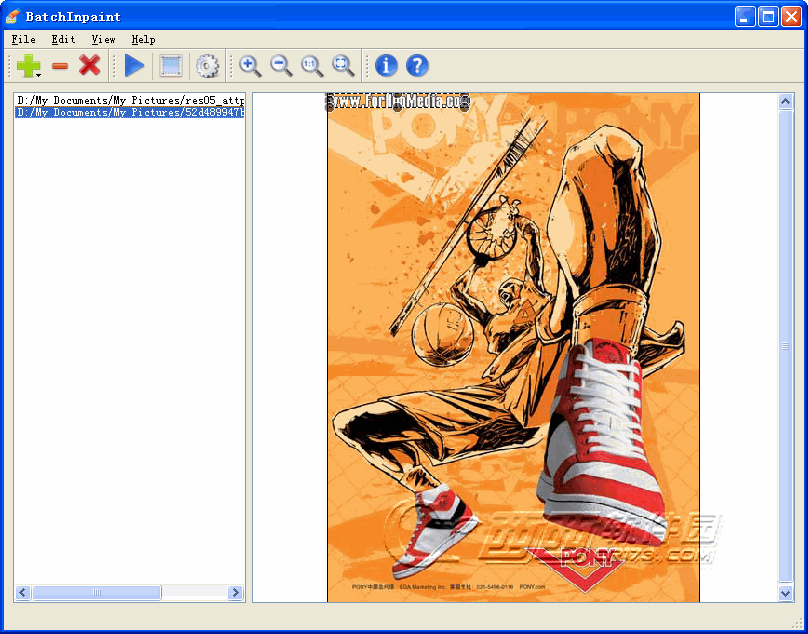Image resolution: width=808 pixels, height=634 pixels.
Task: Click the green plus Add files icon
Action: (x=26, y=66)
